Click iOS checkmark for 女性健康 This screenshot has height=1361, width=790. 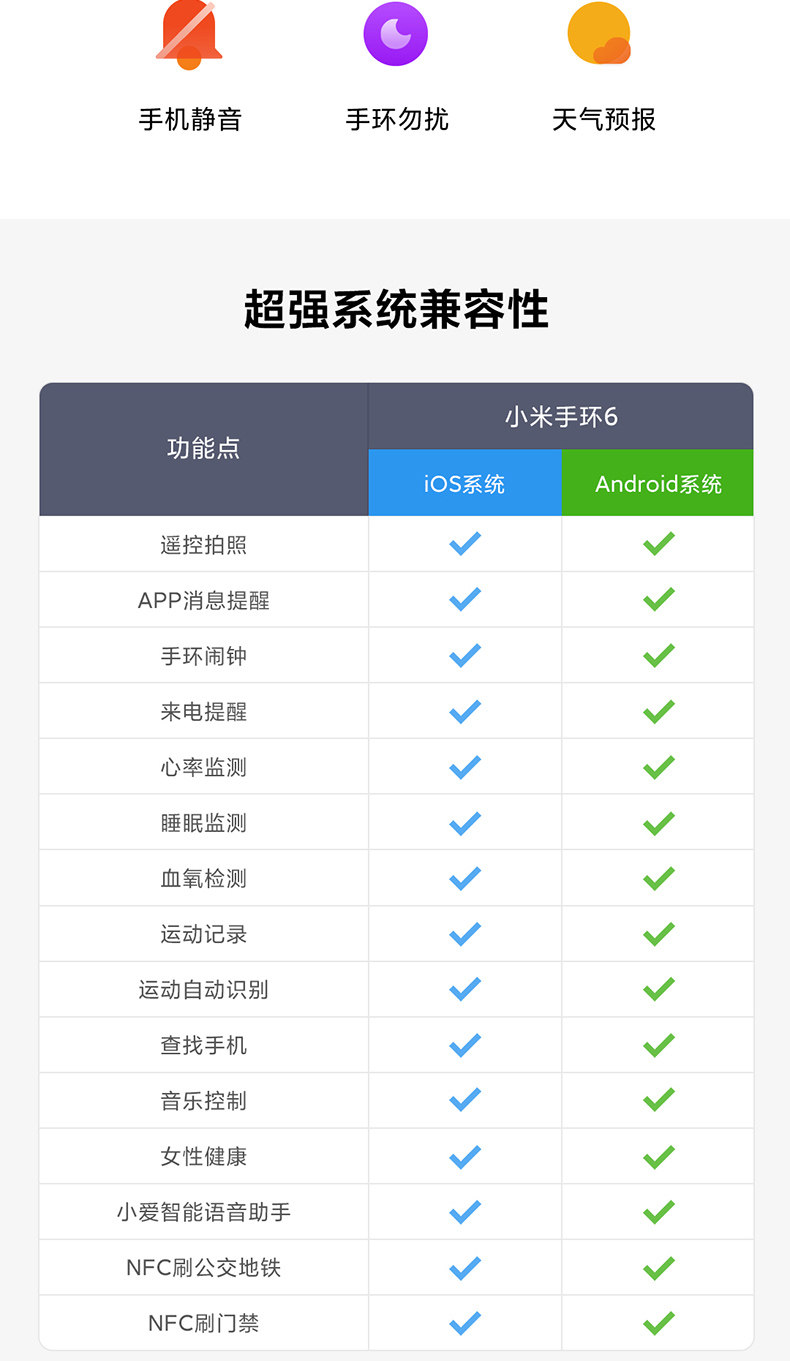(465, 1156)
